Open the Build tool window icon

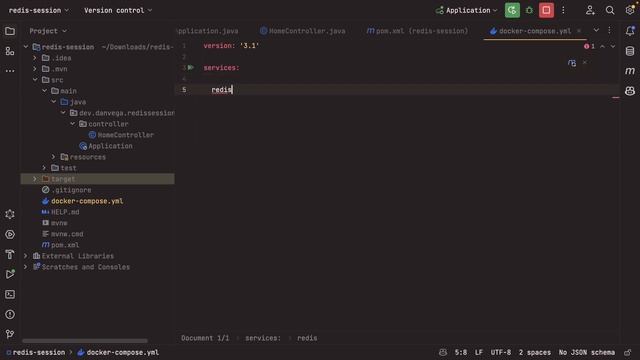click(x=10, y=254)
